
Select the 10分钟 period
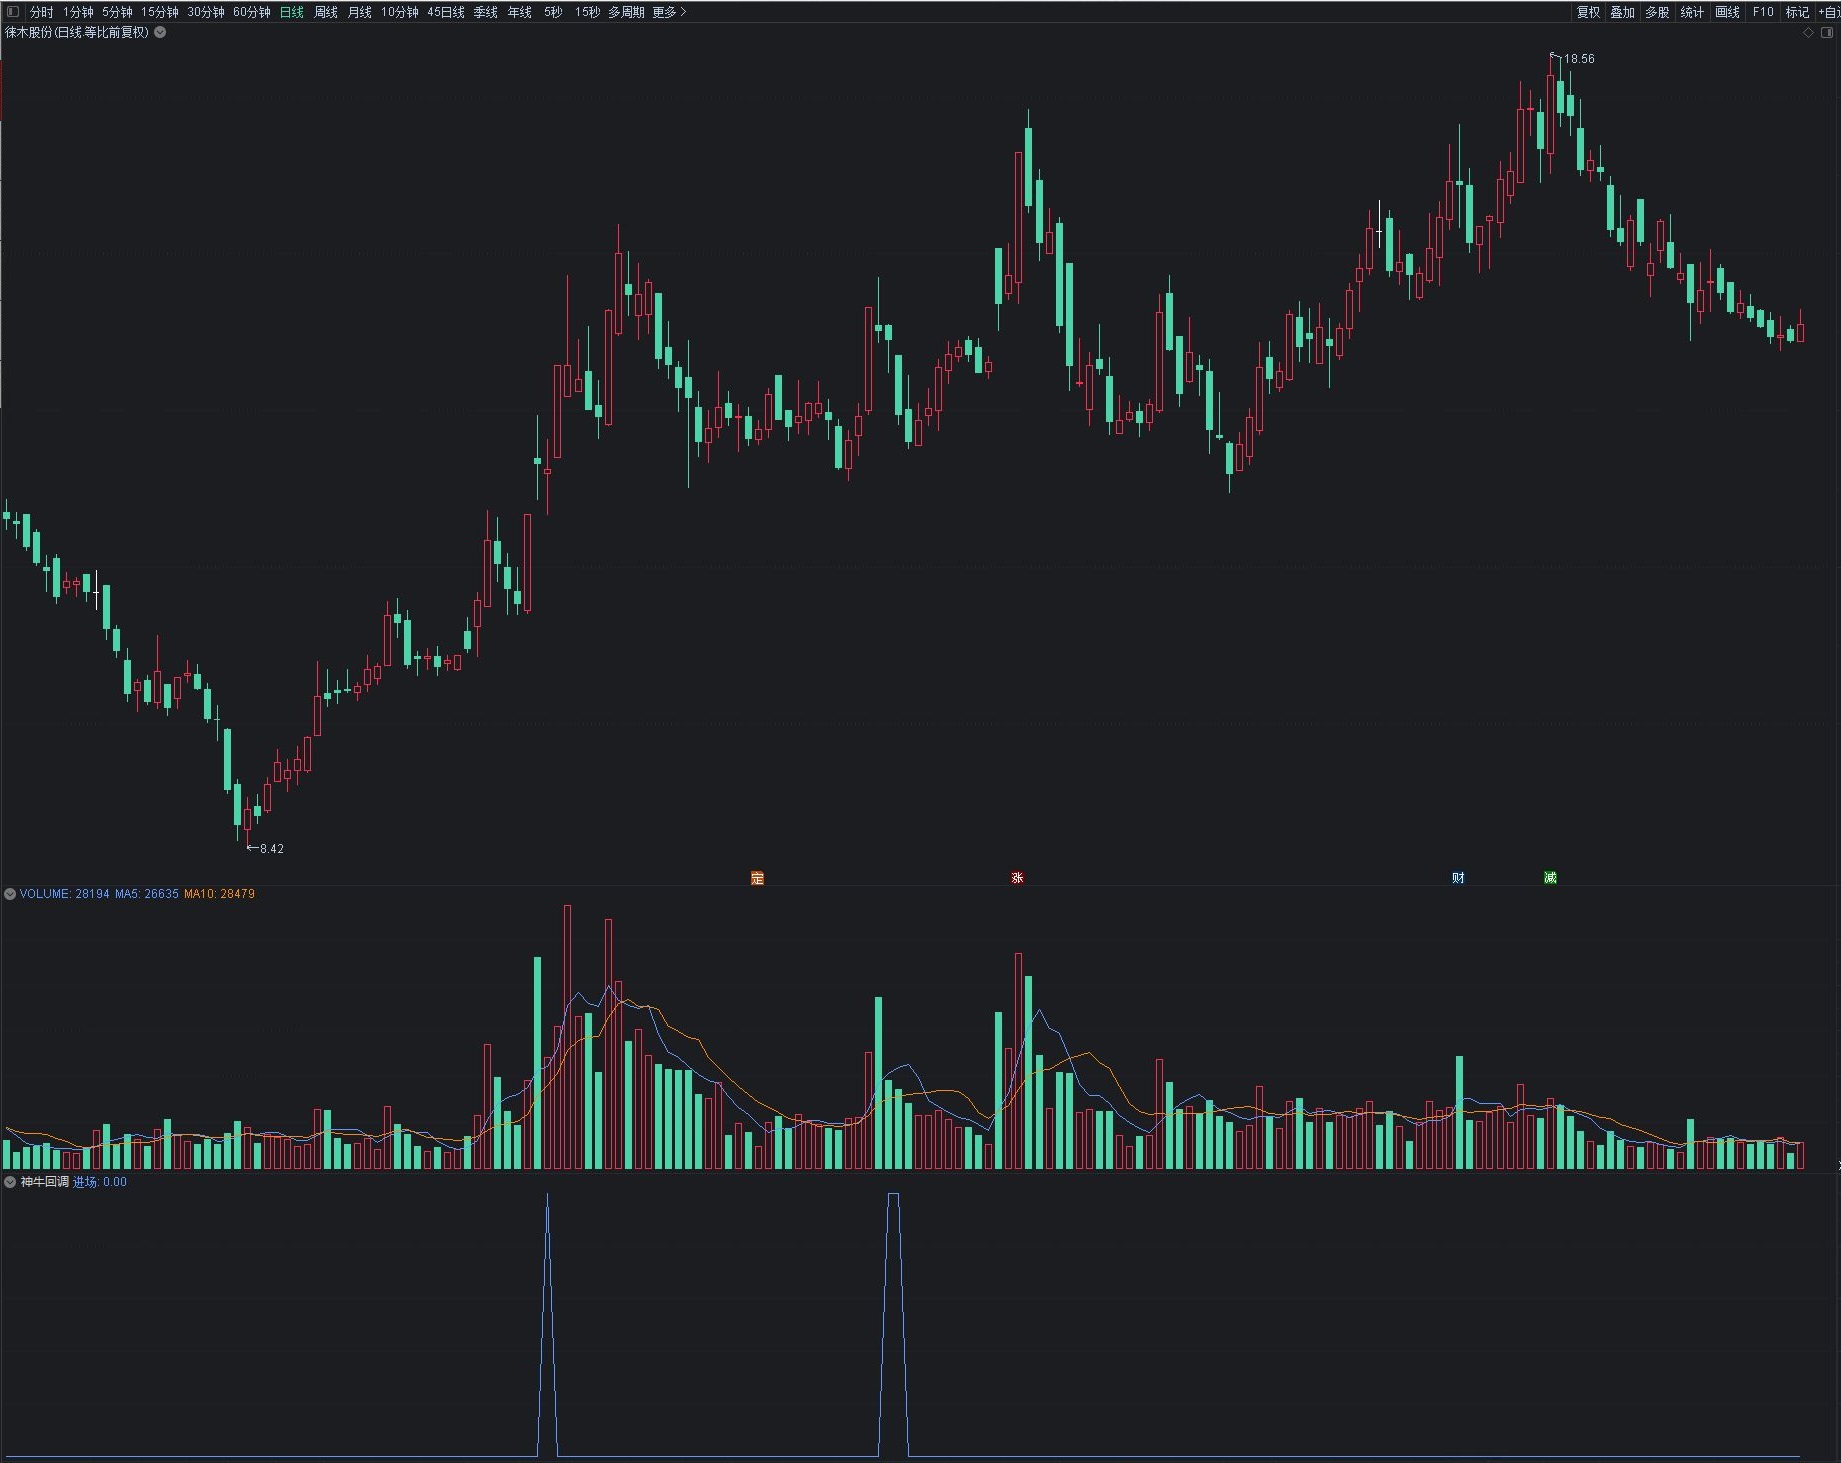point(399,12)
